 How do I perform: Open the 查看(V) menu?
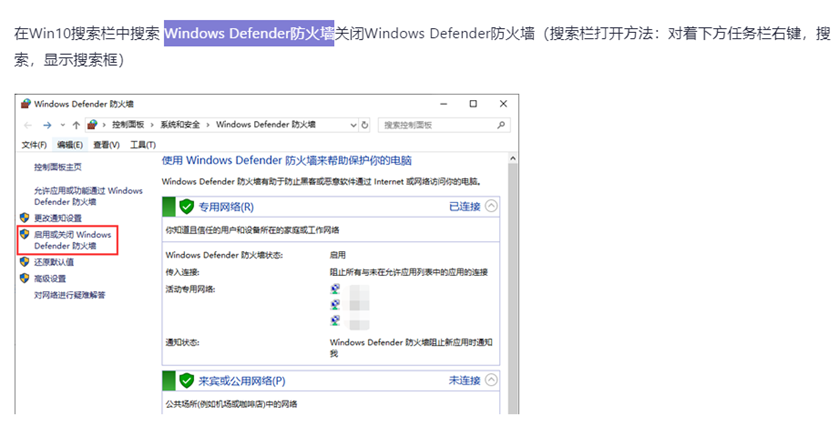click(x=106, y=145)
